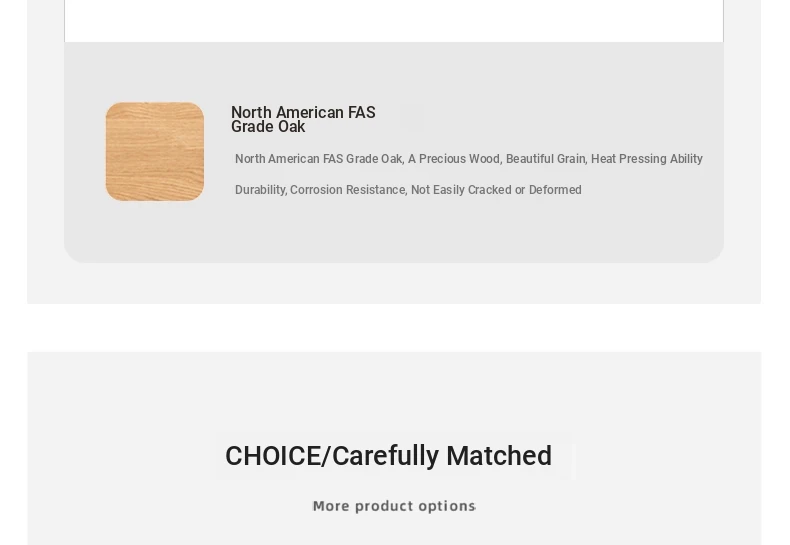Click the description line starting "North American FAS Grade Oak, A Precious"
790x545 pixels.
(469, 159)
